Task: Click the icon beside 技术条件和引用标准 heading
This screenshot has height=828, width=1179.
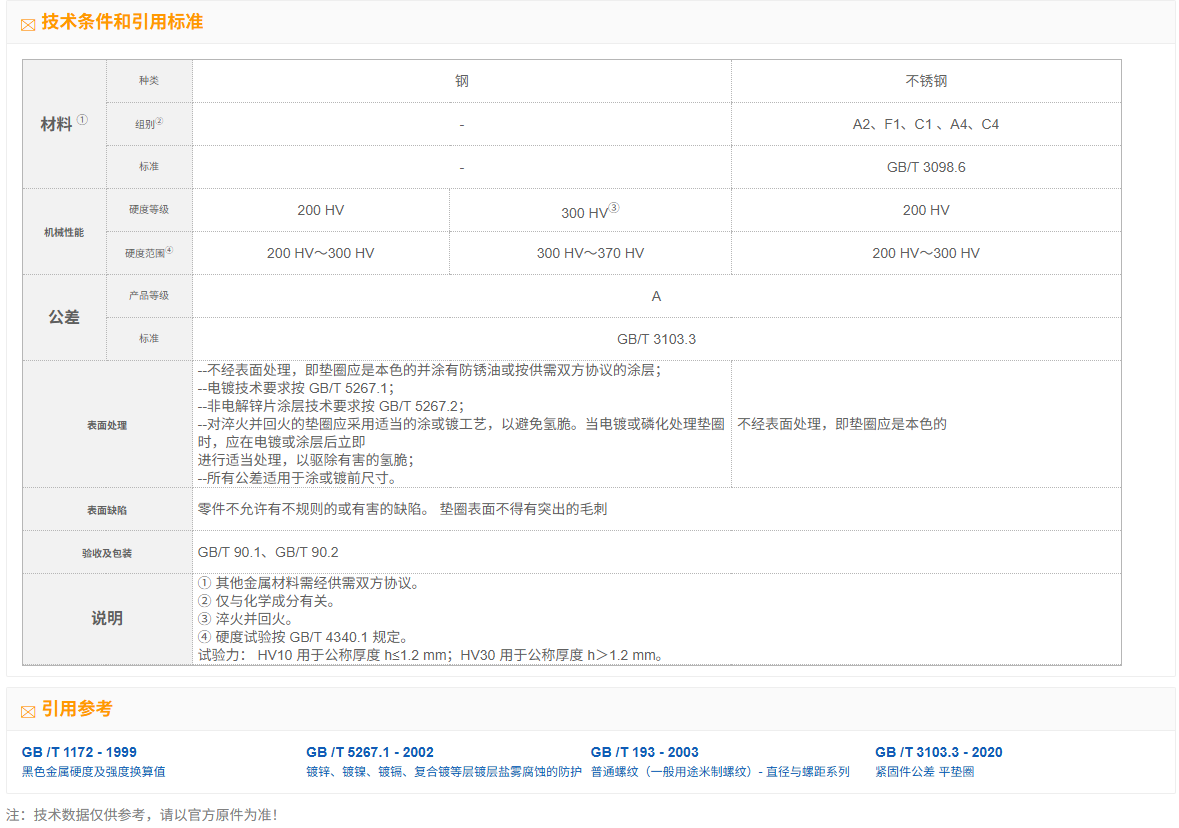Action: 28,24
